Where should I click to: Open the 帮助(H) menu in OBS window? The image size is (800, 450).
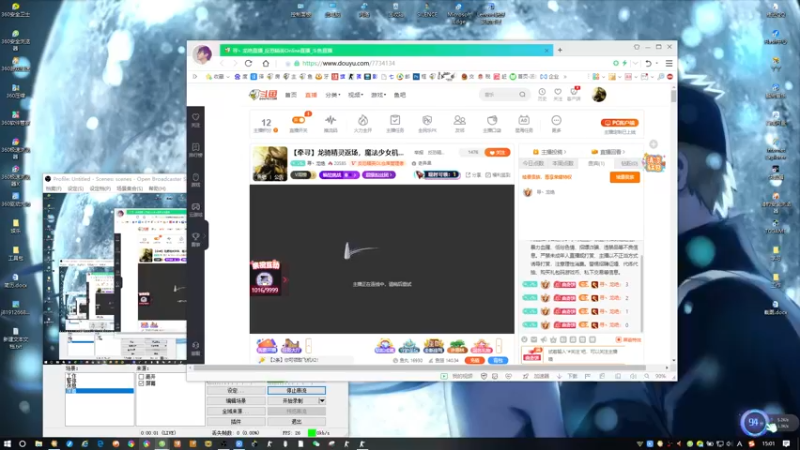[157, 188]
